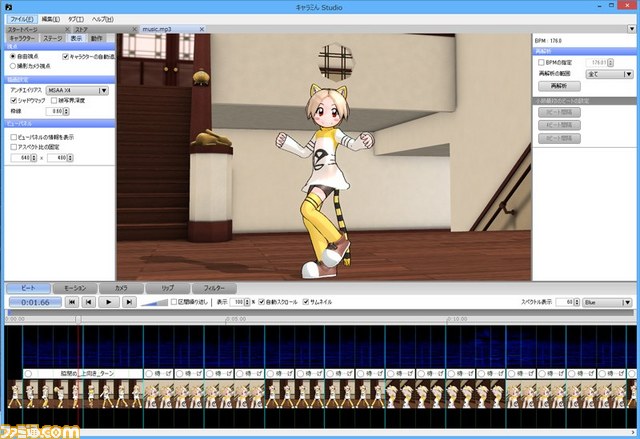
Task: Select the リップ timeline button
Action: 168,288
